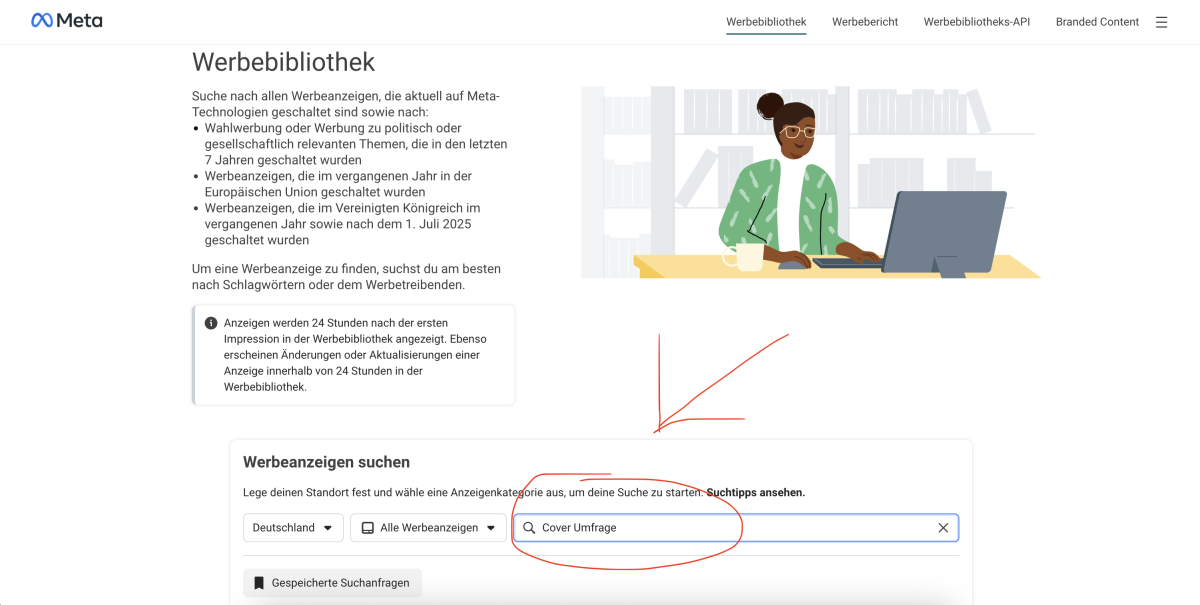Focus the Cover Umfrage search field
The width and height of the screenshot is (1200, 605).
[736, 528]
